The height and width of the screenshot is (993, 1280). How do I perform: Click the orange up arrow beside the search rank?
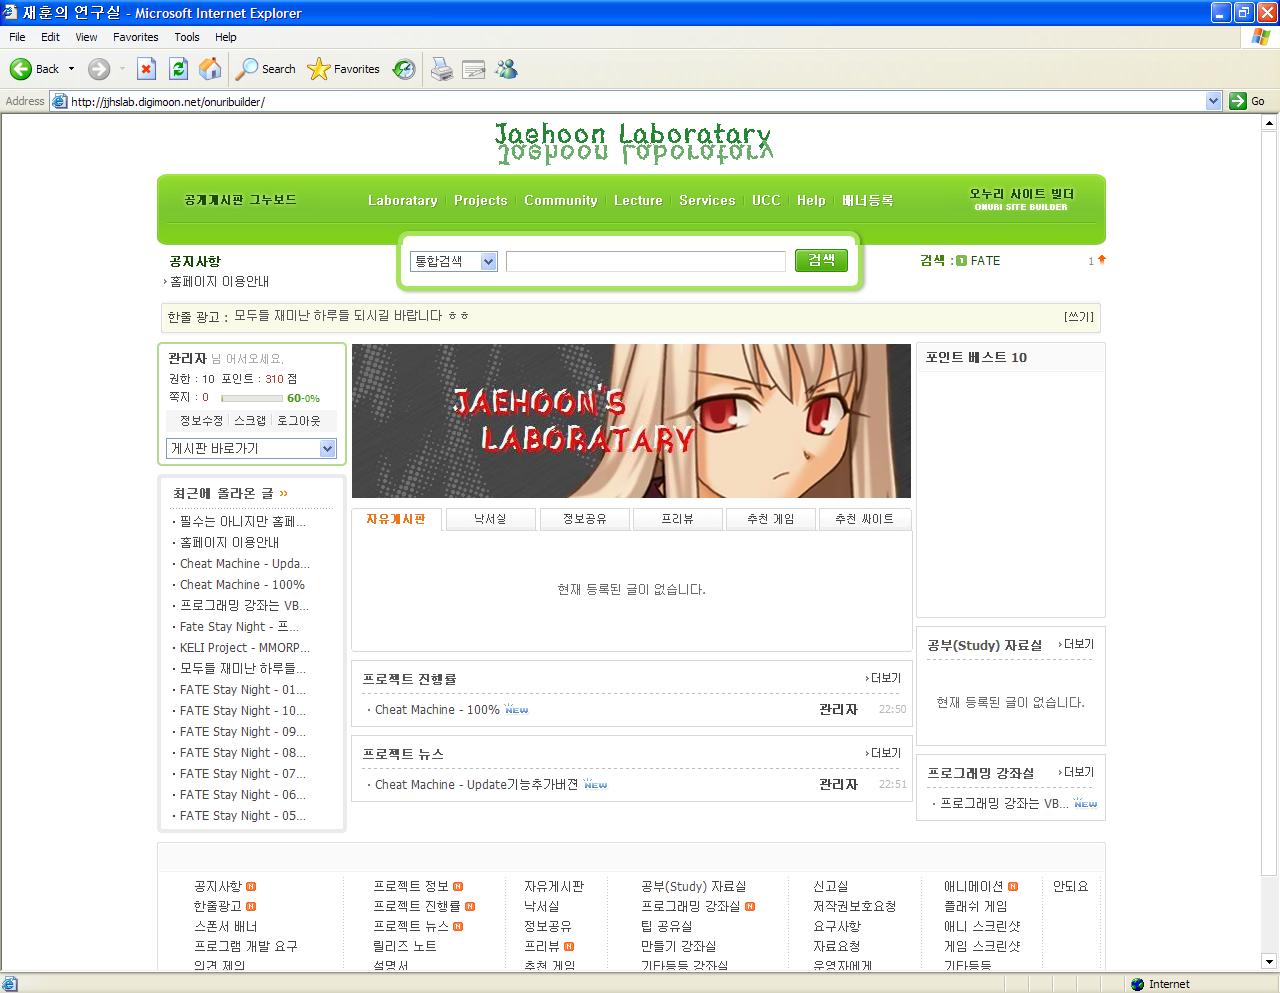[1102, 260]
